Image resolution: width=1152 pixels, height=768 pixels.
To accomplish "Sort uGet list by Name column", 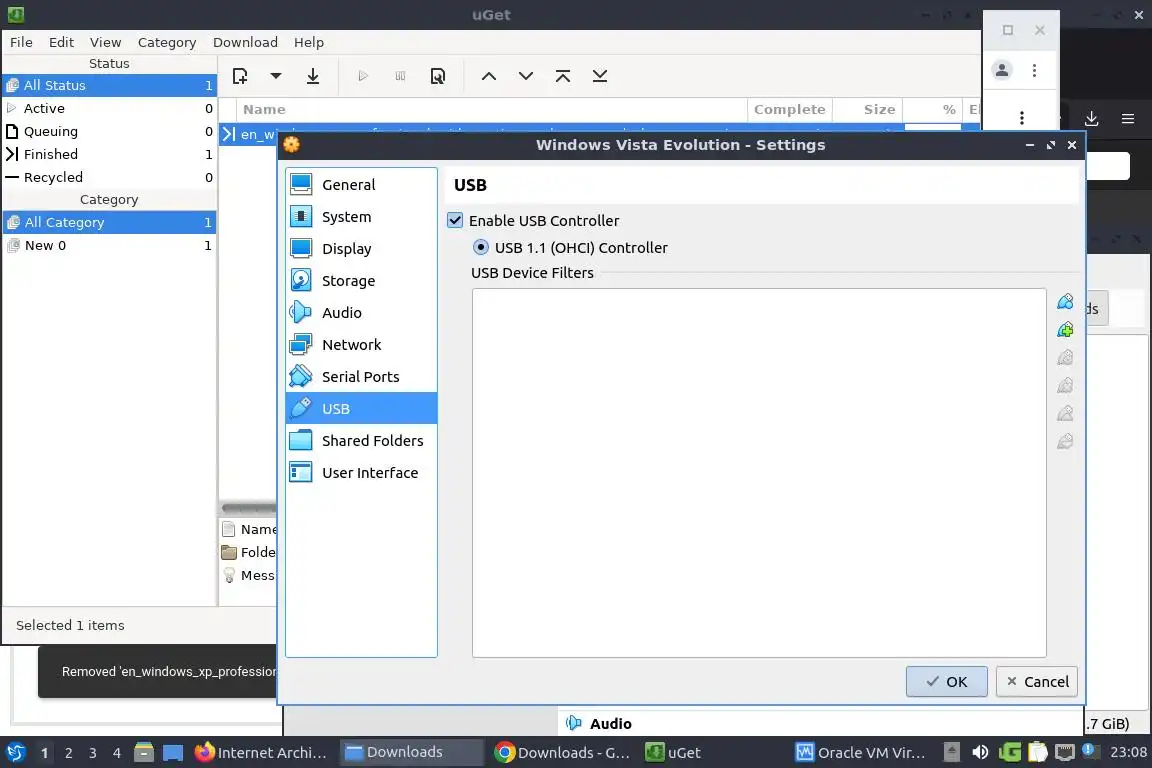I will 492,110.
